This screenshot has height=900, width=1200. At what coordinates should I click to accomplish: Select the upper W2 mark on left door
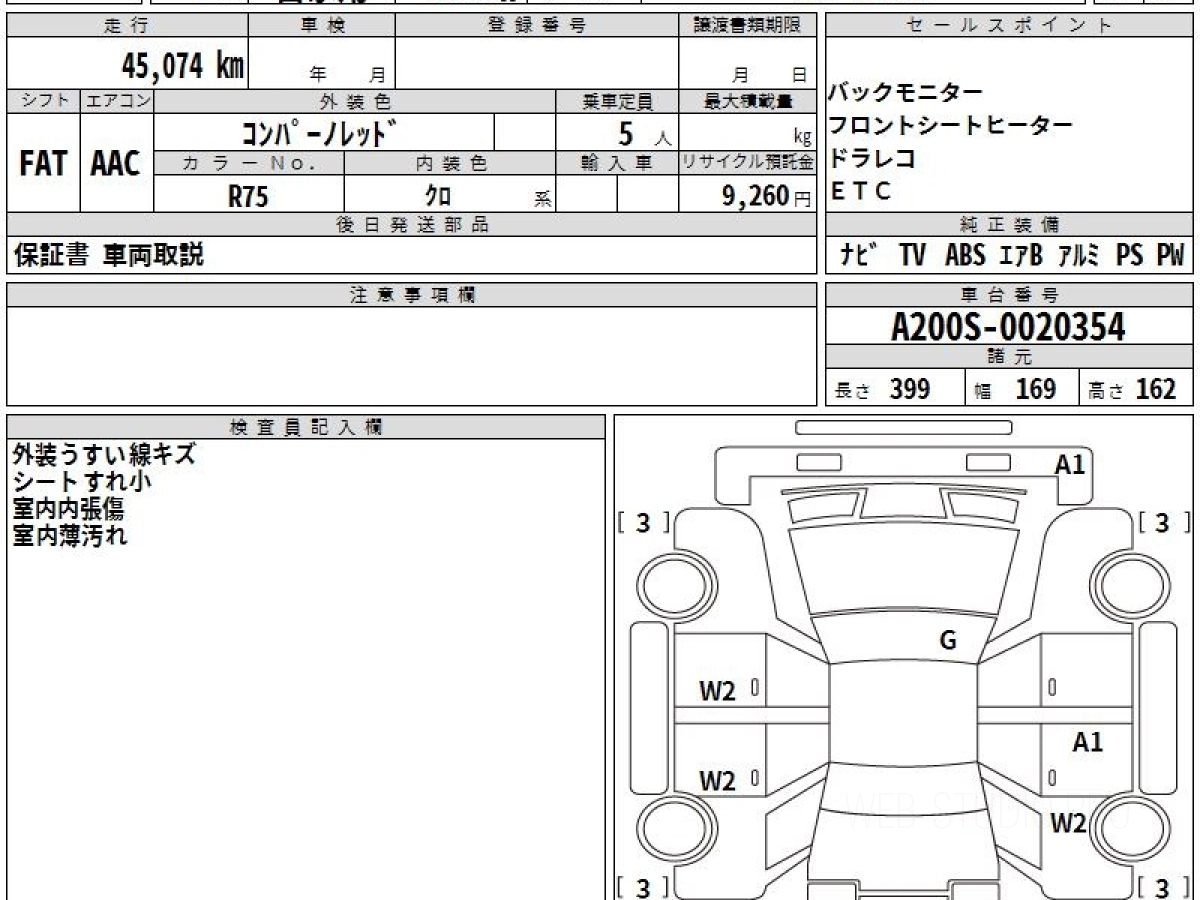point(717,691)
